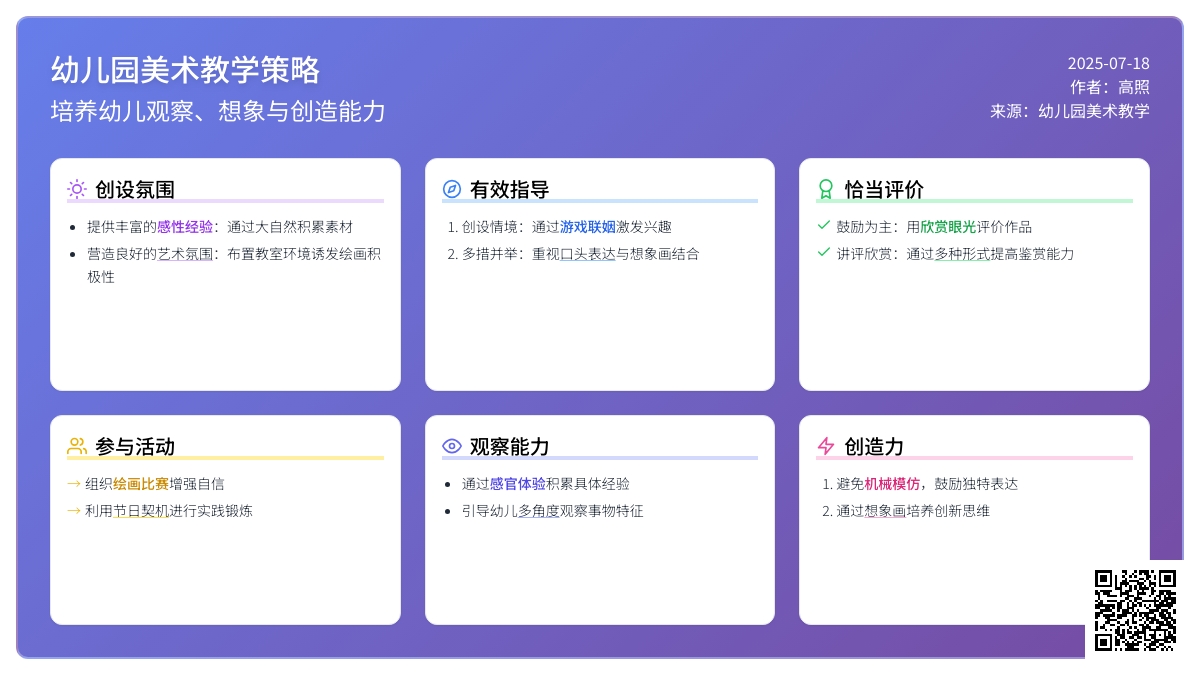This screenshot has height=675, width=1200.
Task: Click the green highlighted text 欣赏眼光
Action: (948, 227)
